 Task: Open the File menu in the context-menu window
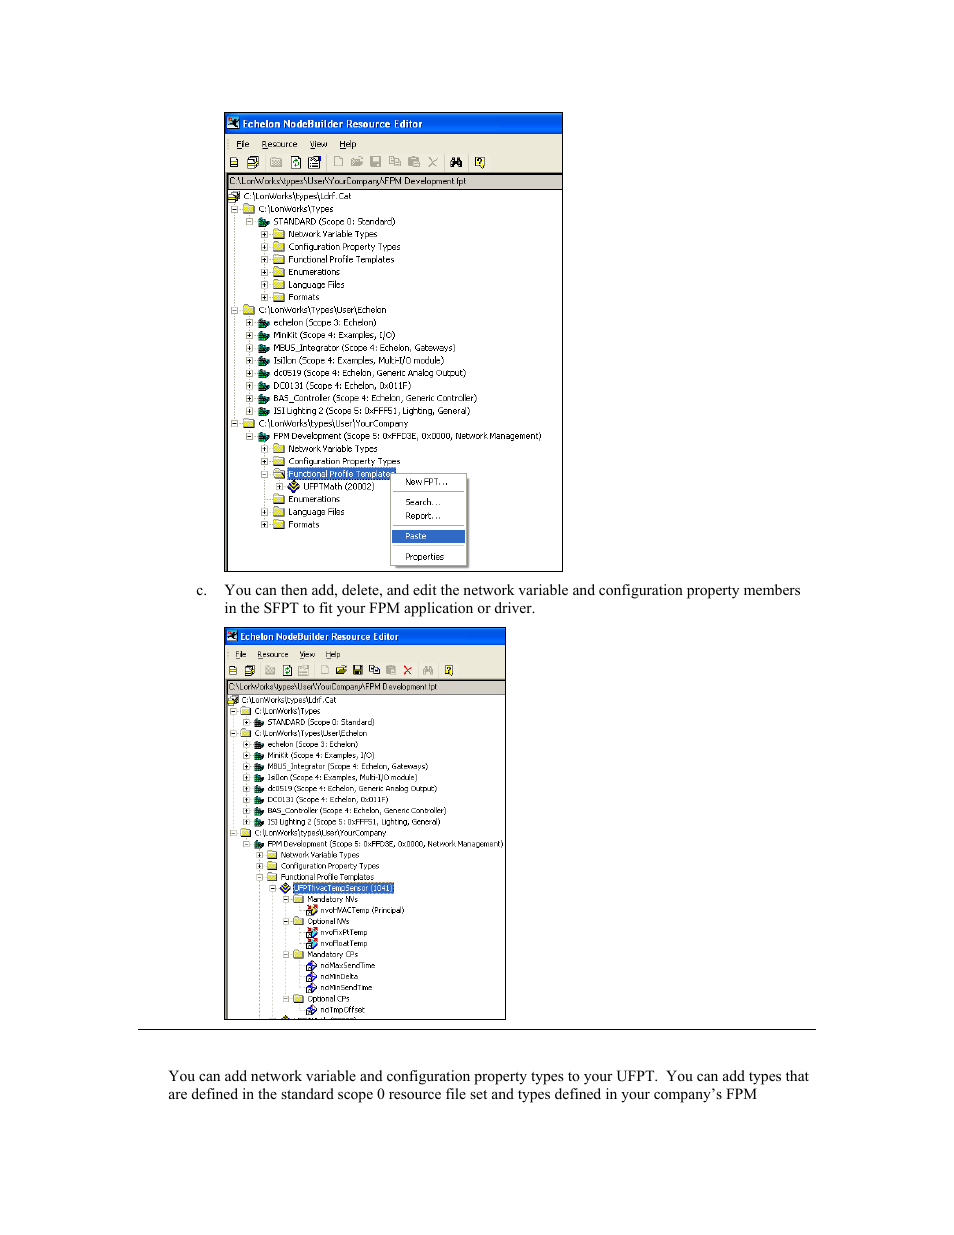242,144
